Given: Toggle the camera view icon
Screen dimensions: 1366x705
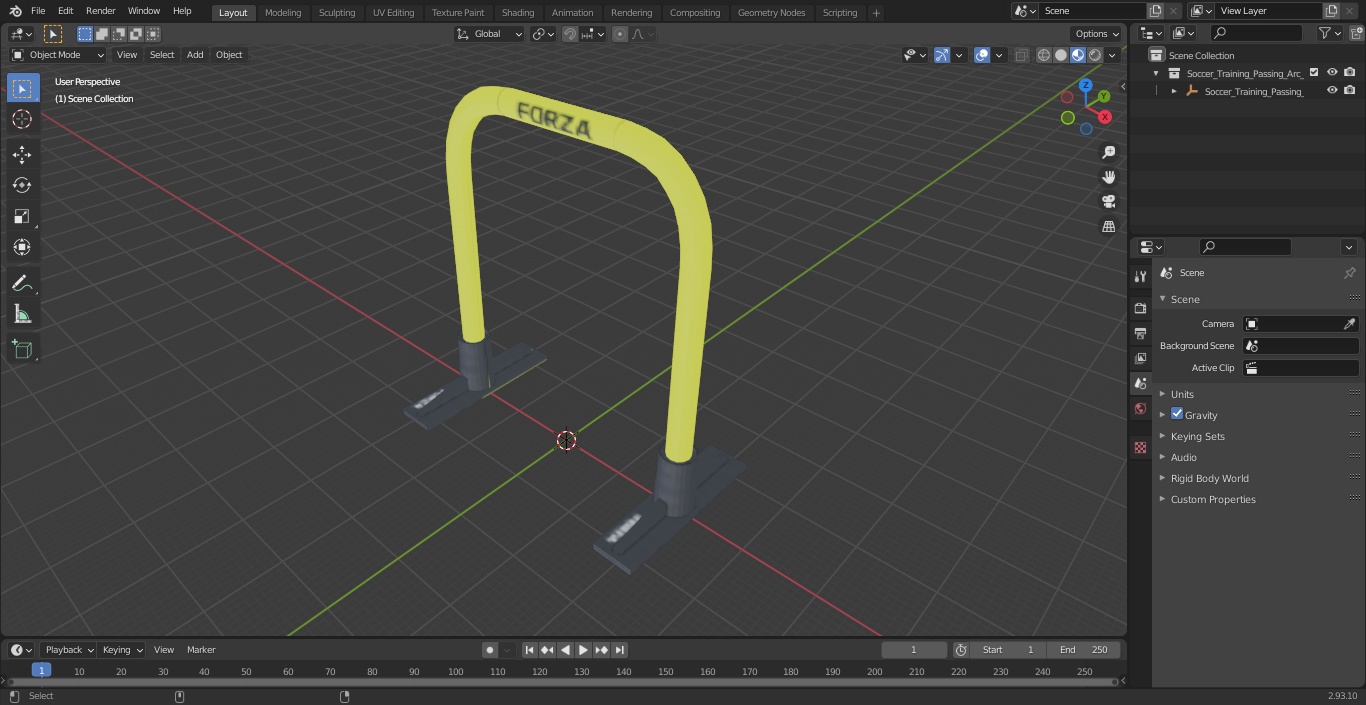Looking at the screenshot, I should pyautogui.click(x=1108, y=202).
